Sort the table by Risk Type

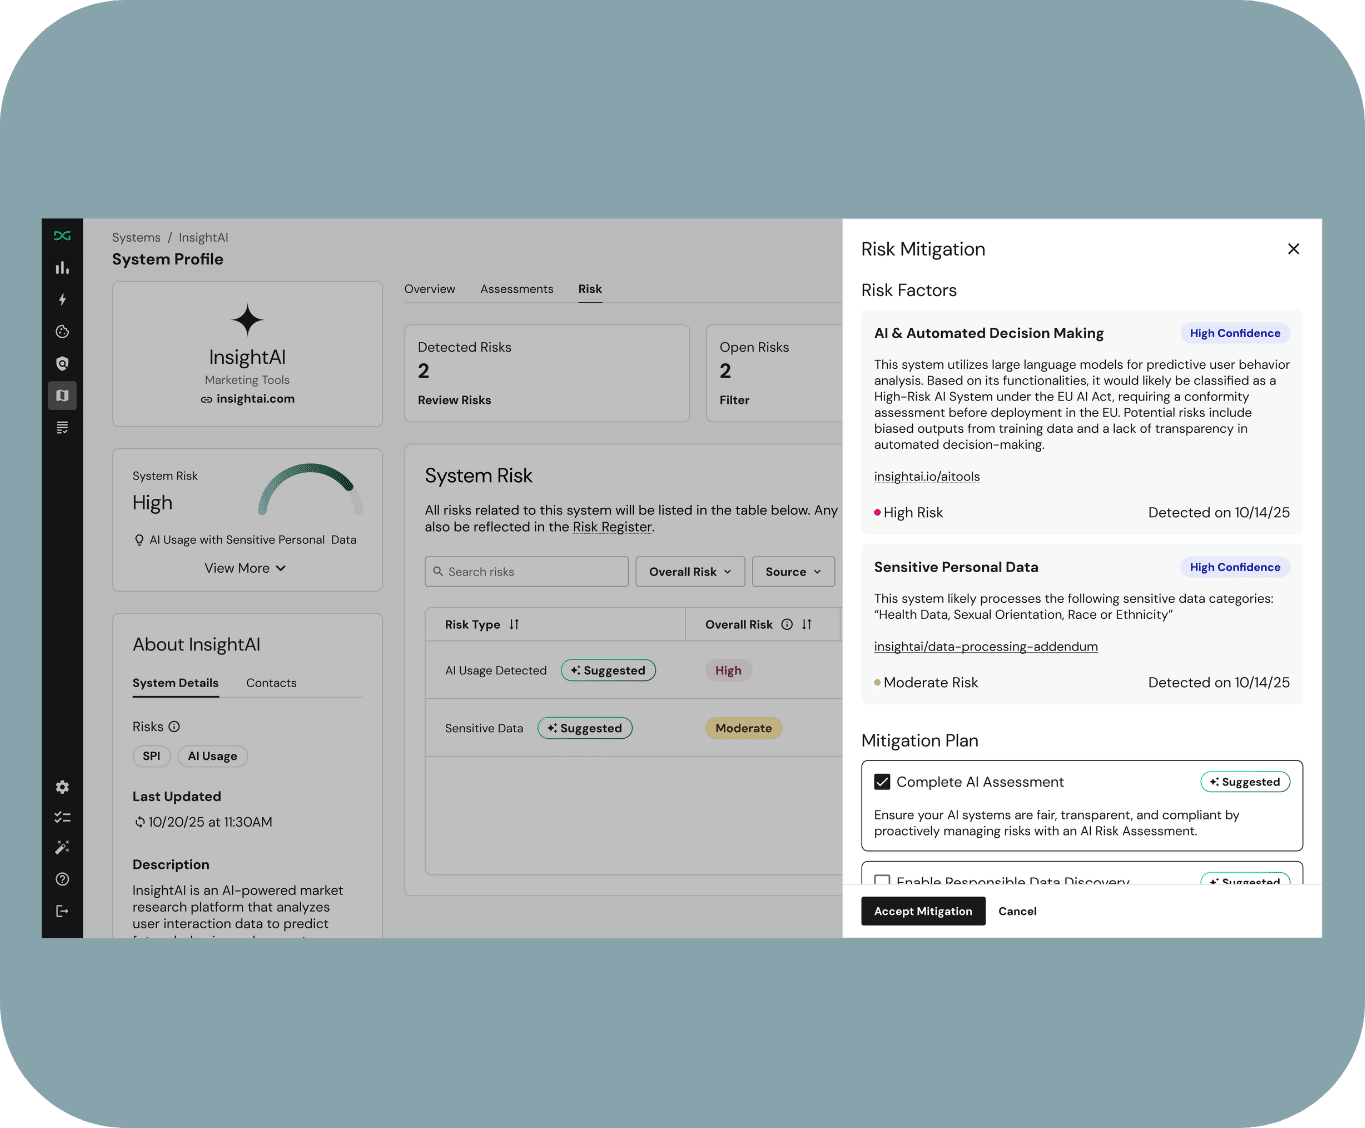514,624
